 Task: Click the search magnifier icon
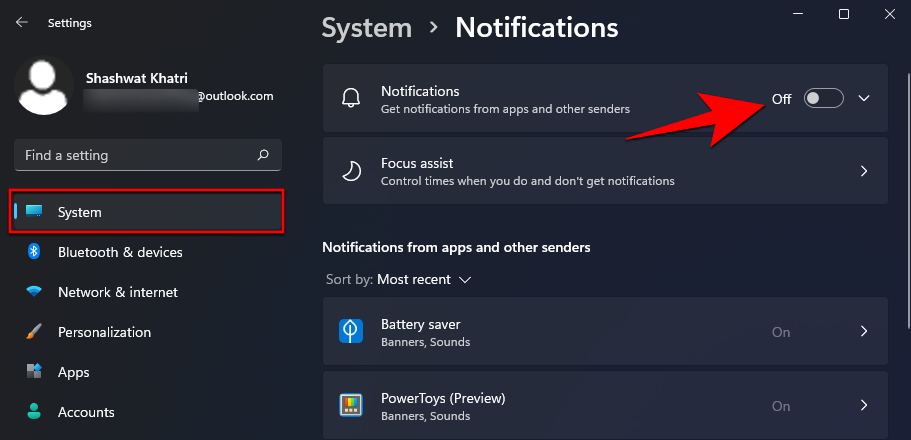coord(263,155)
